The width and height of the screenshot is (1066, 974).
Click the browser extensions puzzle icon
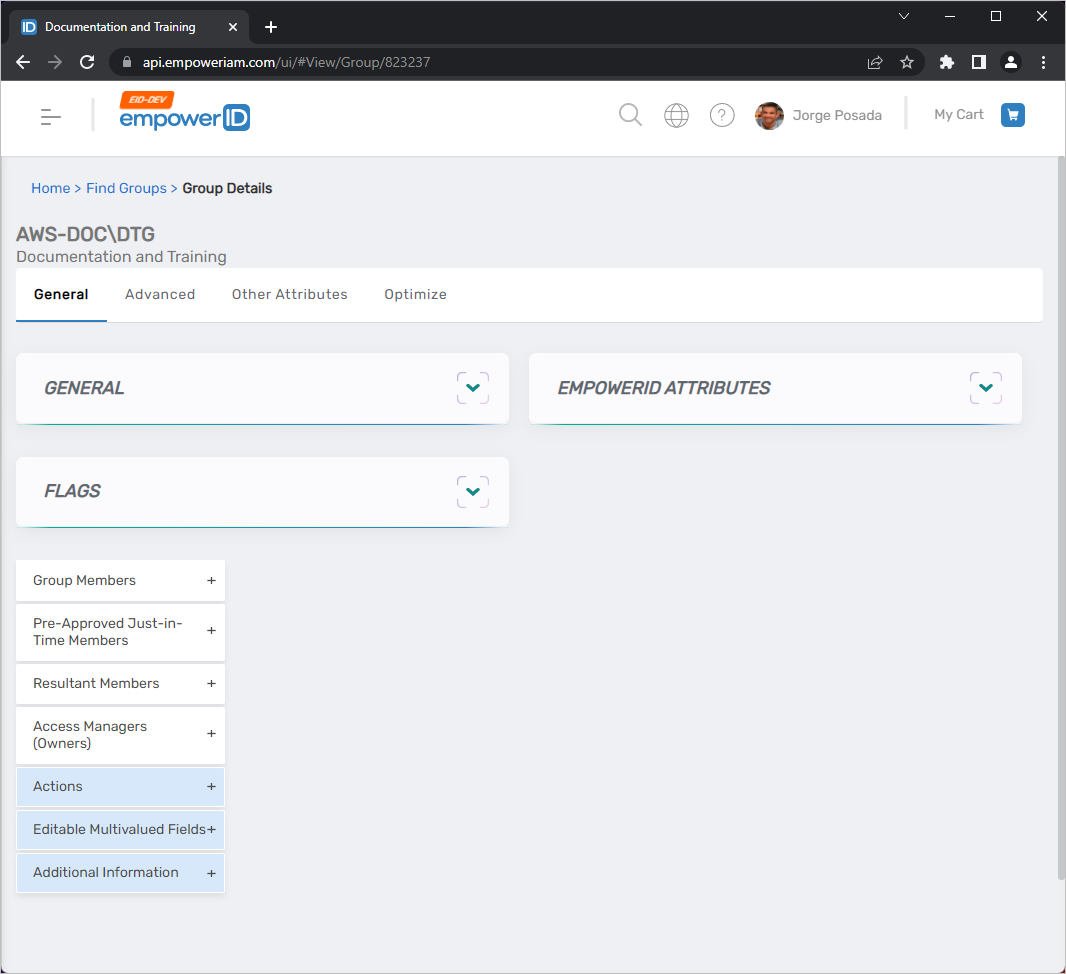[x=946, y=61]
